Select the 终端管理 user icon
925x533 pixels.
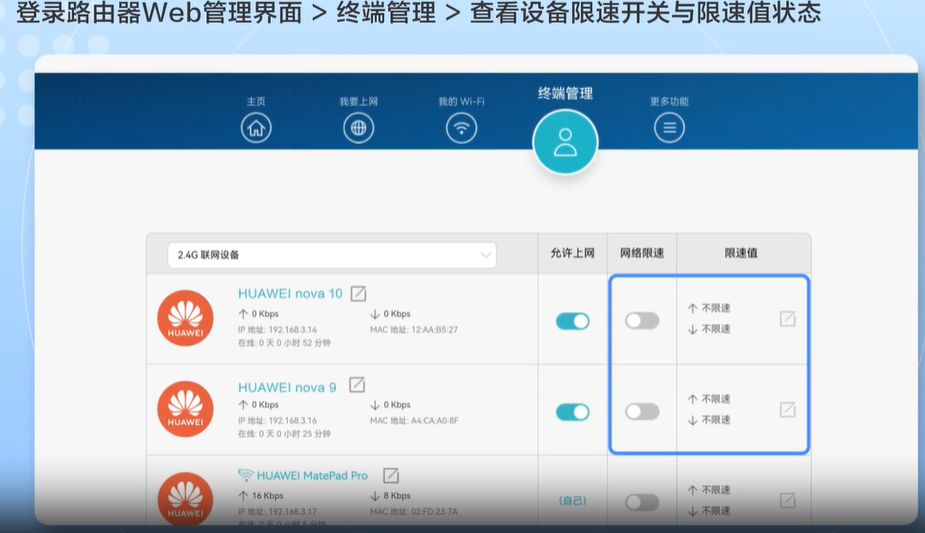click(x=565, y=142)
